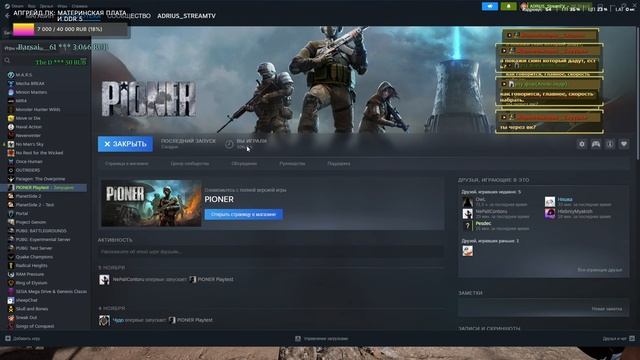Show game info icon
The image size is (640, 360).
click(x=610, y=144)
